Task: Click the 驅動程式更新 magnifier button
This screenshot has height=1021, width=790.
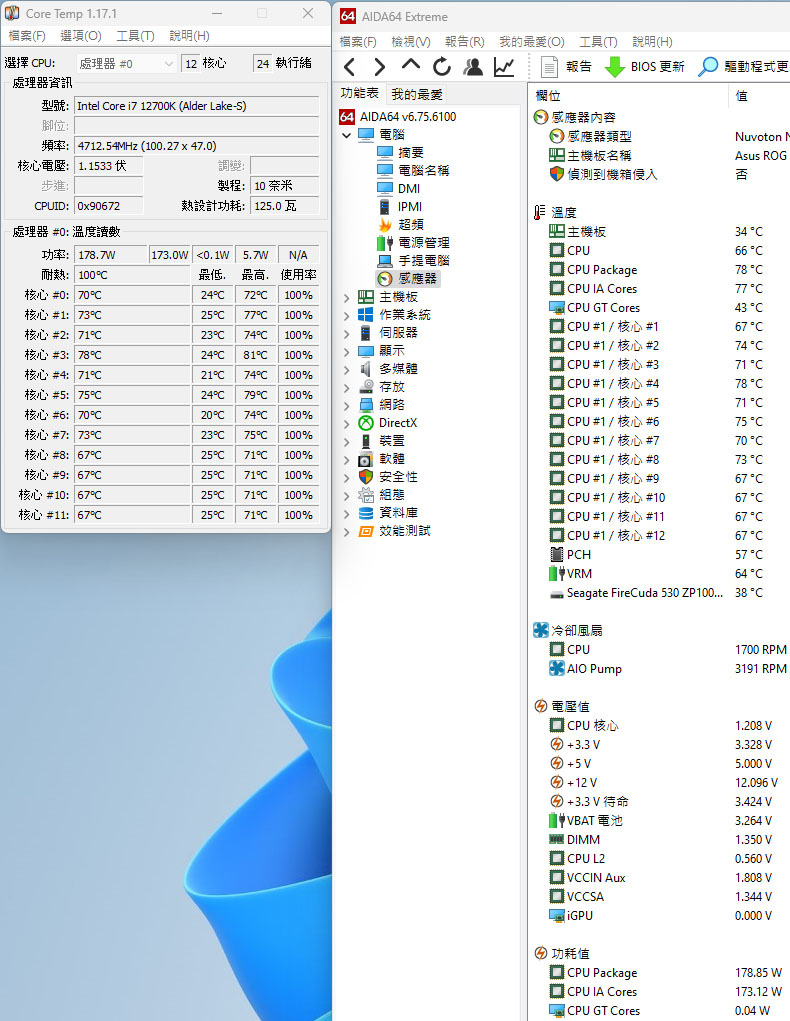Action: [743, 66]
